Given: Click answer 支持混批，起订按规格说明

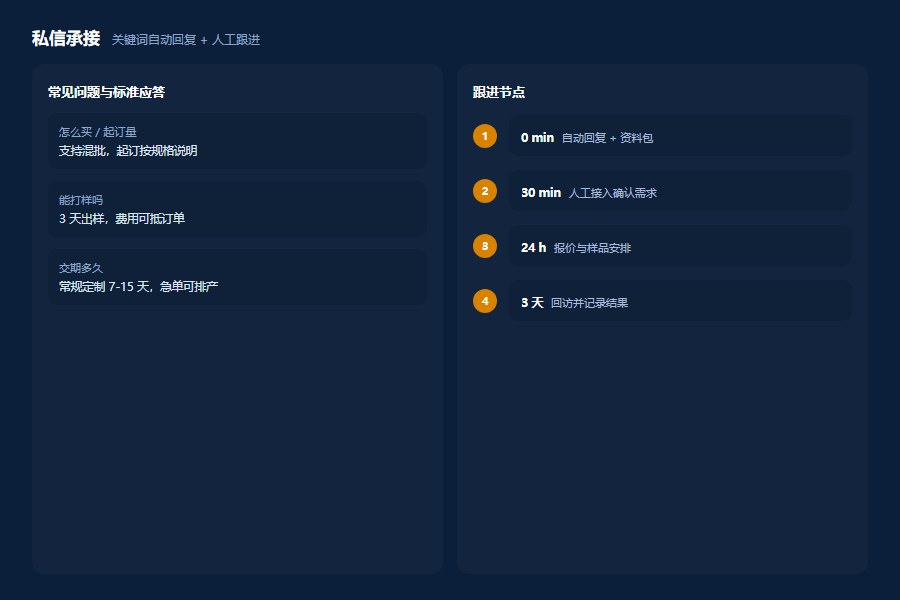Looking at the screenshot, I should [x=128, y=150].
